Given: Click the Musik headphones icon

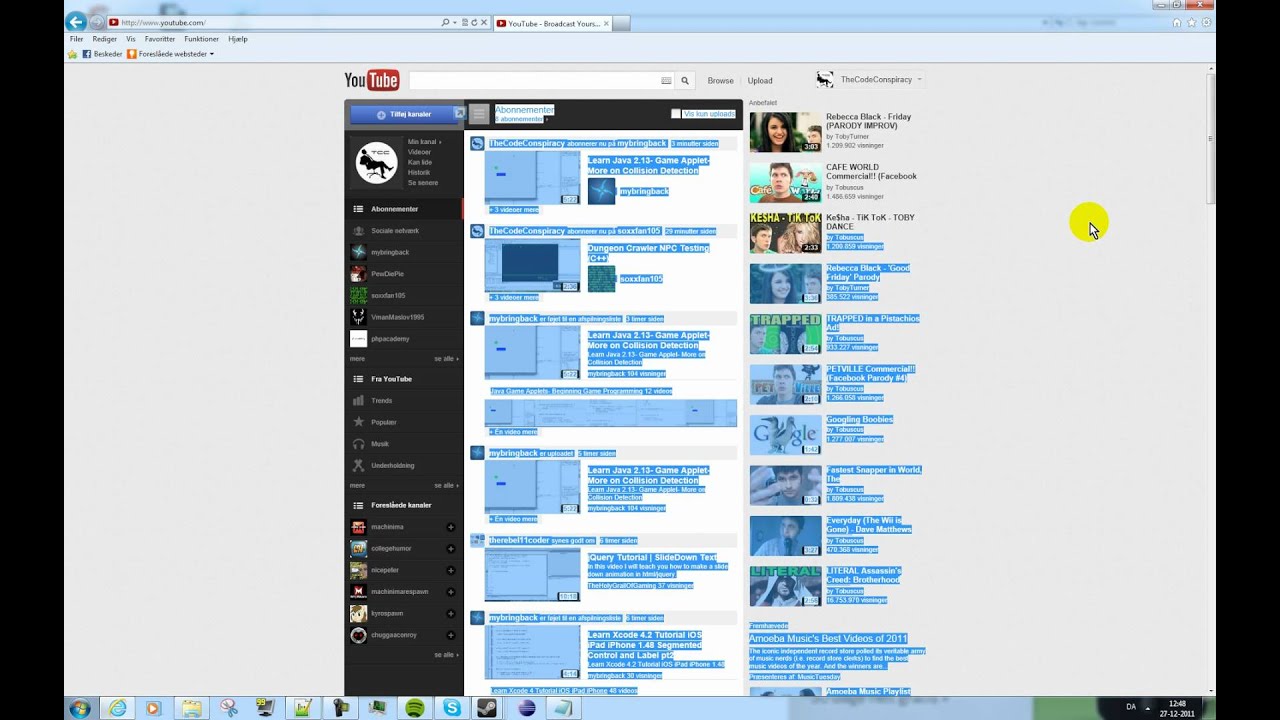Looking at the screenshot, I should (358, 444).
